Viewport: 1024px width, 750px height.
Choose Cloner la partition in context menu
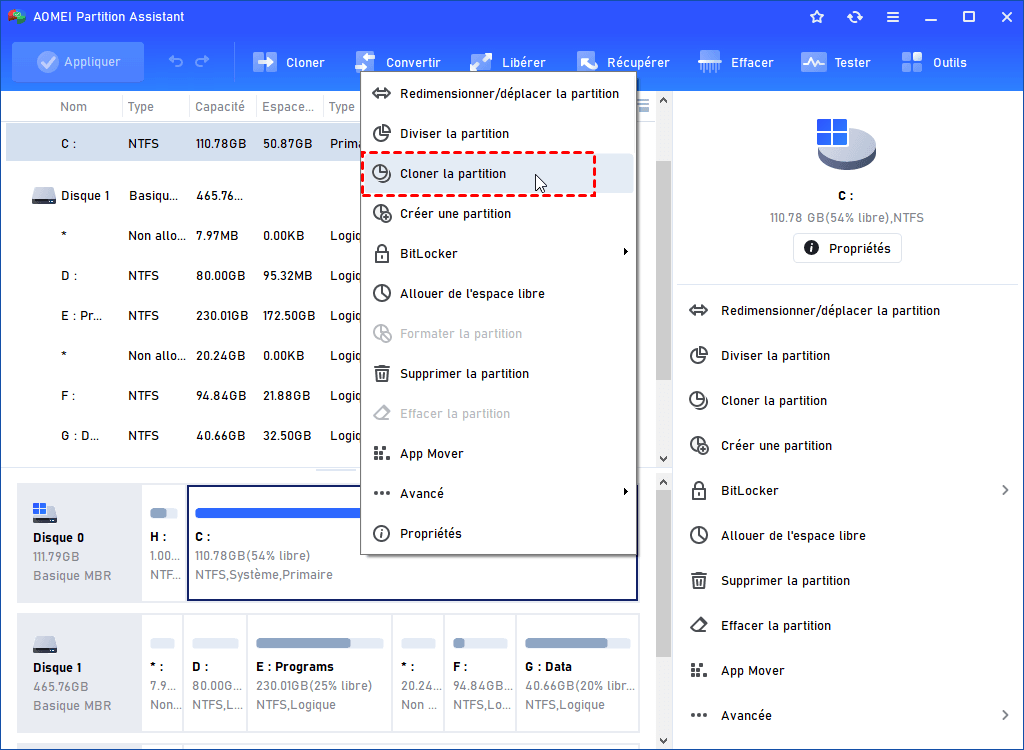pyautogui.click(x=498, y=173)
